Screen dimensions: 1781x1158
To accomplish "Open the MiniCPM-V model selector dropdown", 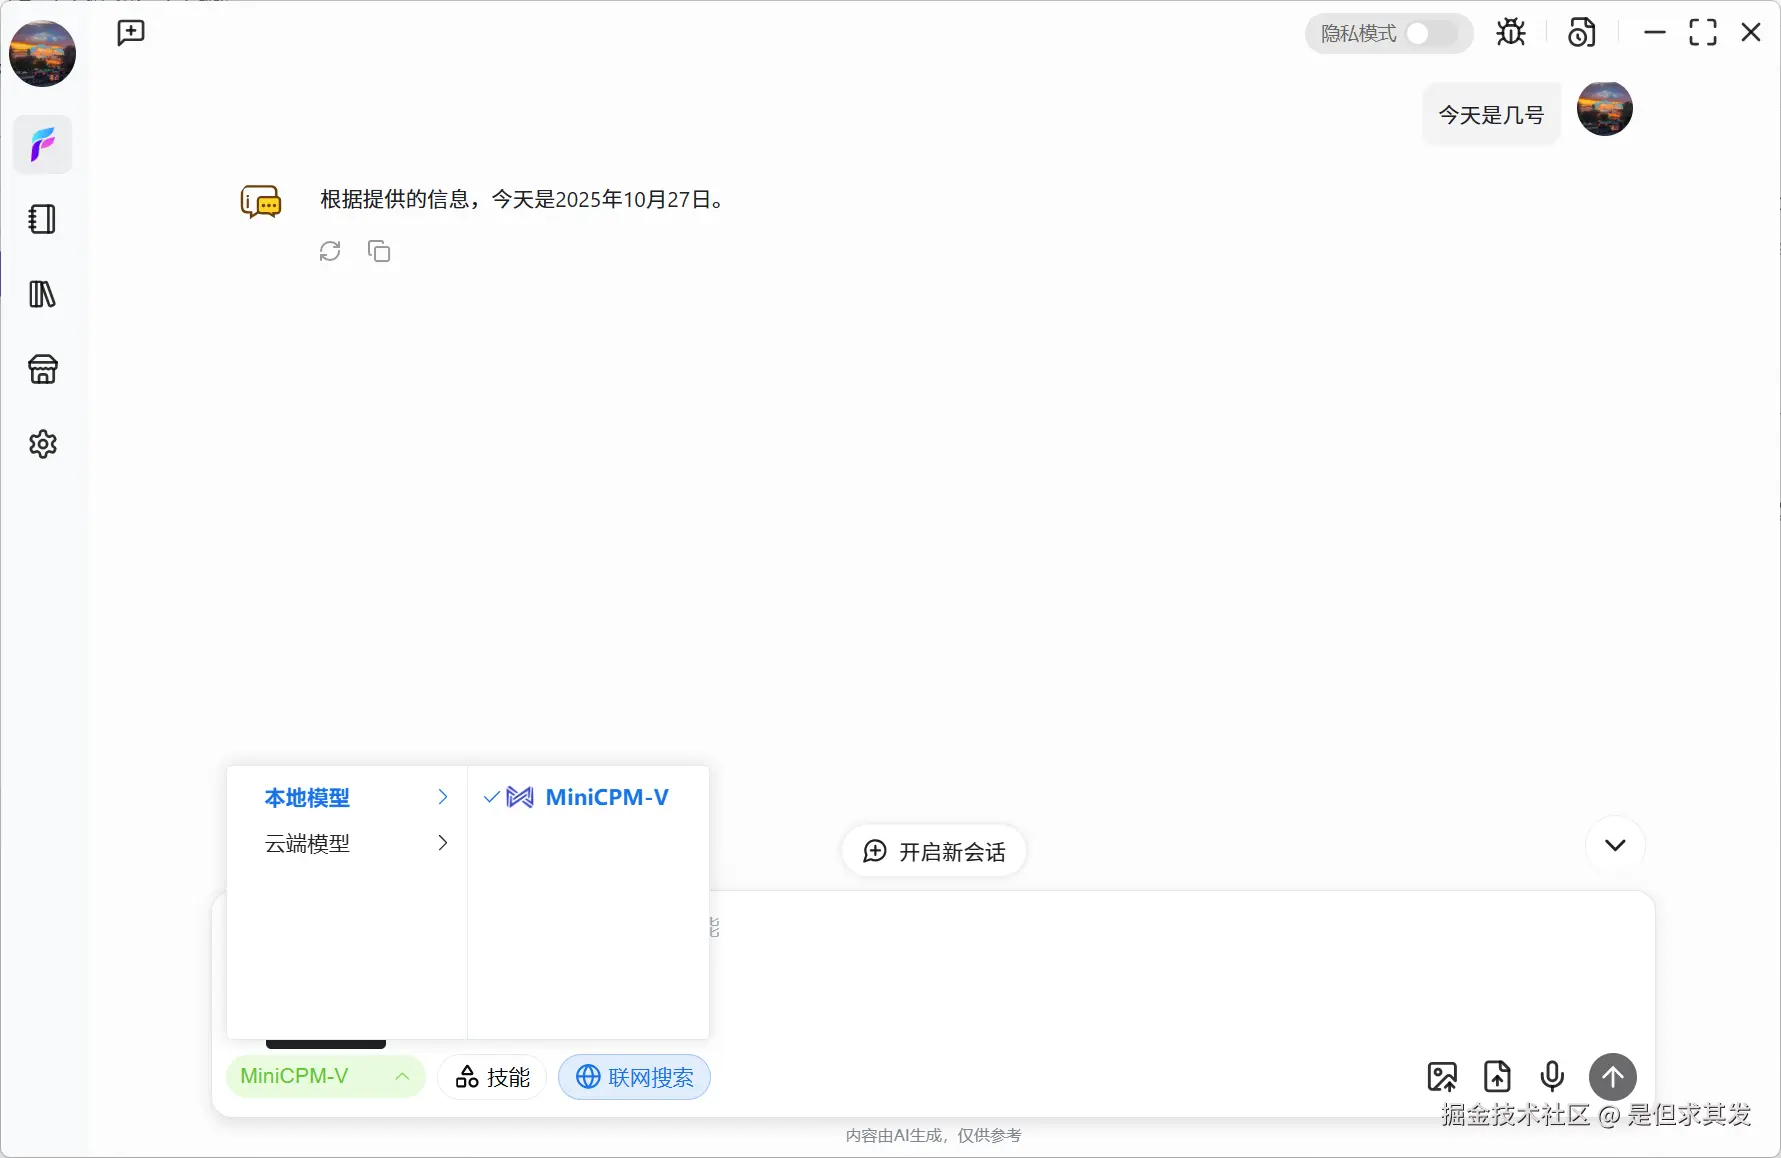I will (325, 1077).
